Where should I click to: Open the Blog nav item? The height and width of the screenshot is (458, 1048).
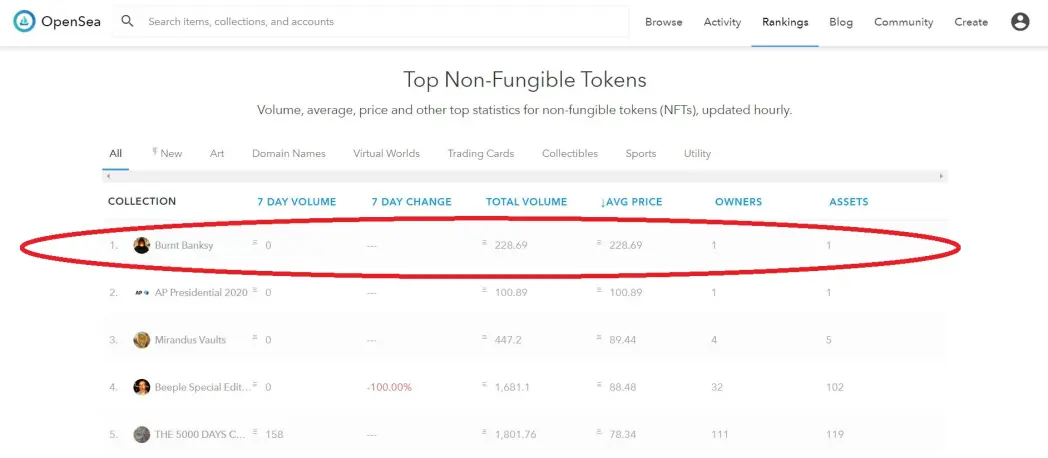[841, 22]
